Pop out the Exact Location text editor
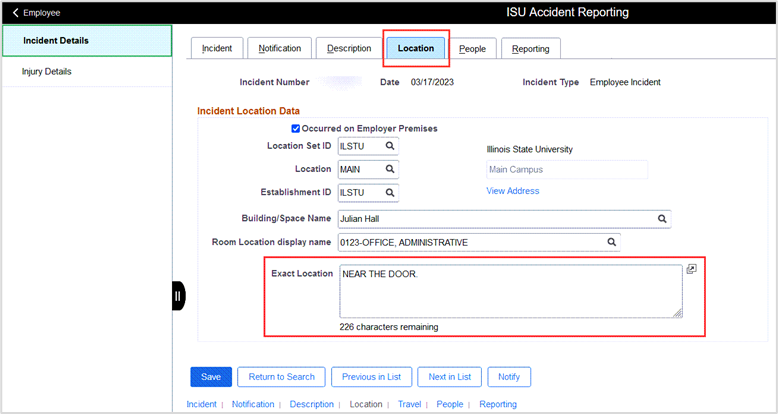 point(691,269)
